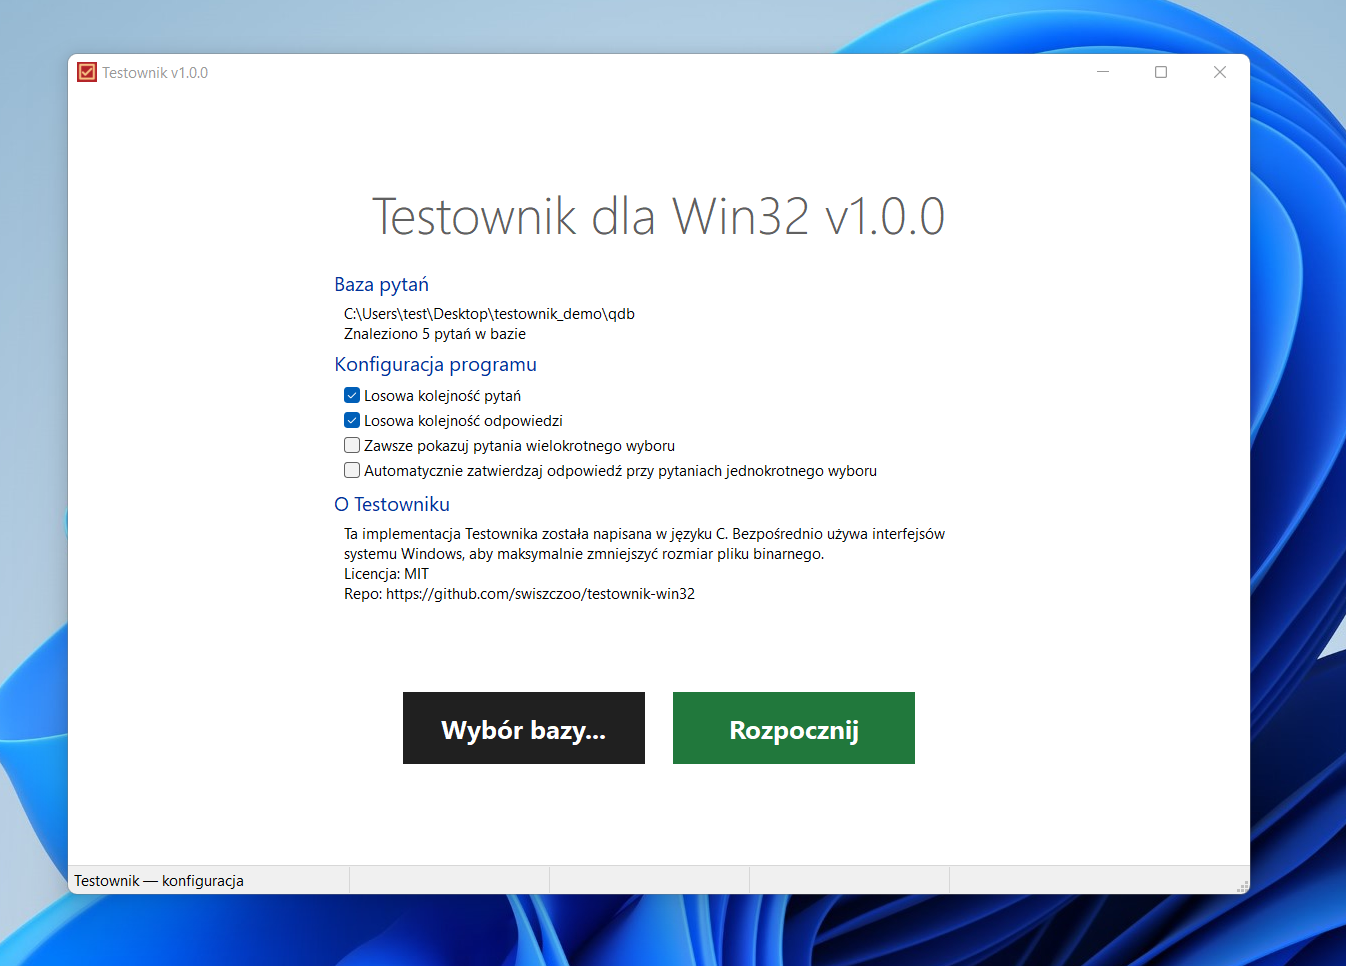Image resolution: width=1346 pixels, height=966 pixels.
Task: Click the 'Baza pytań' section heading
Action: [x=381, y=285]
